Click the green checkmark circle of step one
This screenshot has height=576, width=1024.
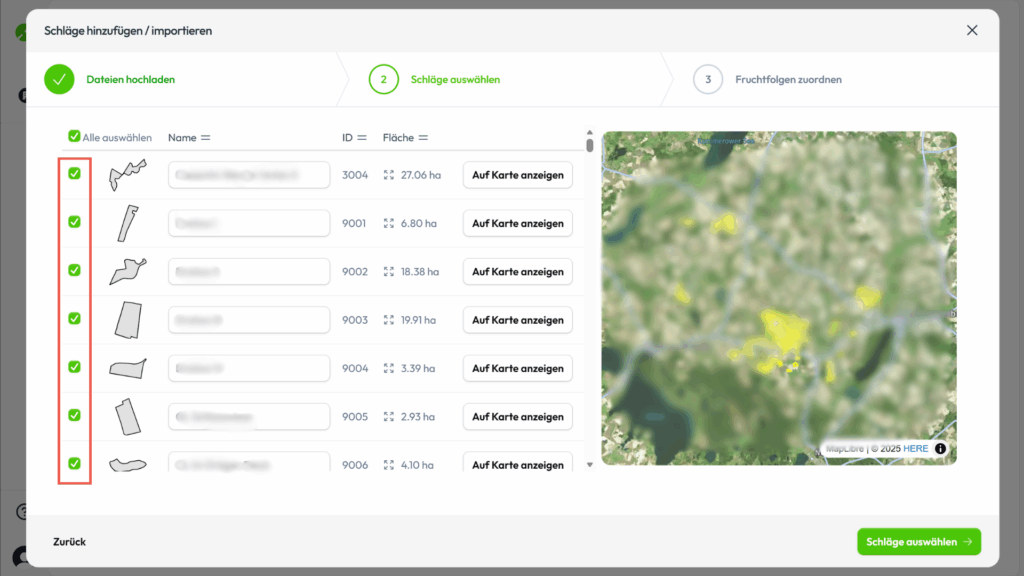59,79
